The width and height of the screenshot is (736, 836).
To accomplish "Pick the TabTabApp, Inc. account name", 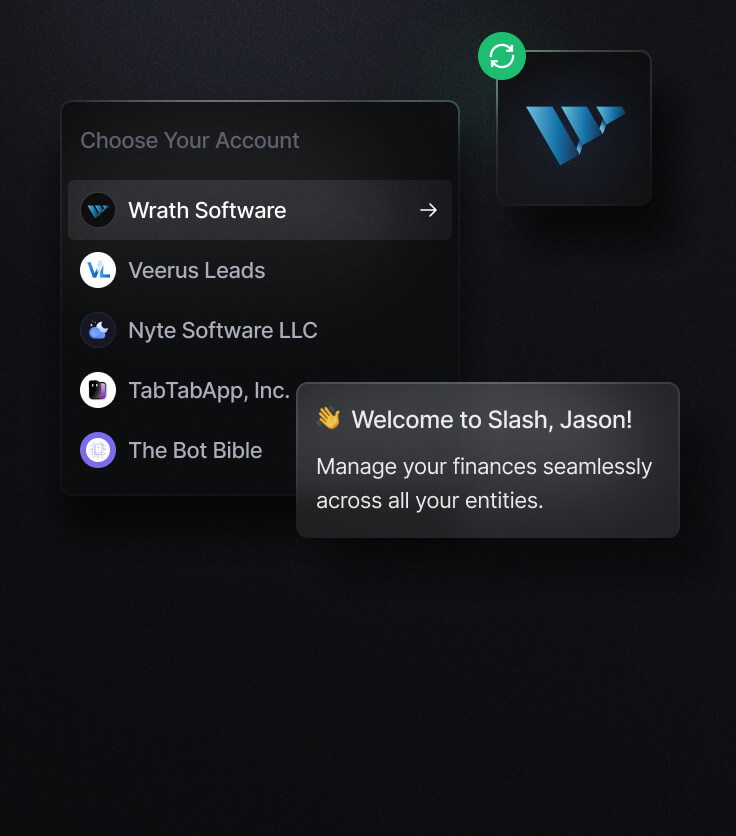I will [x=209, y=390].
